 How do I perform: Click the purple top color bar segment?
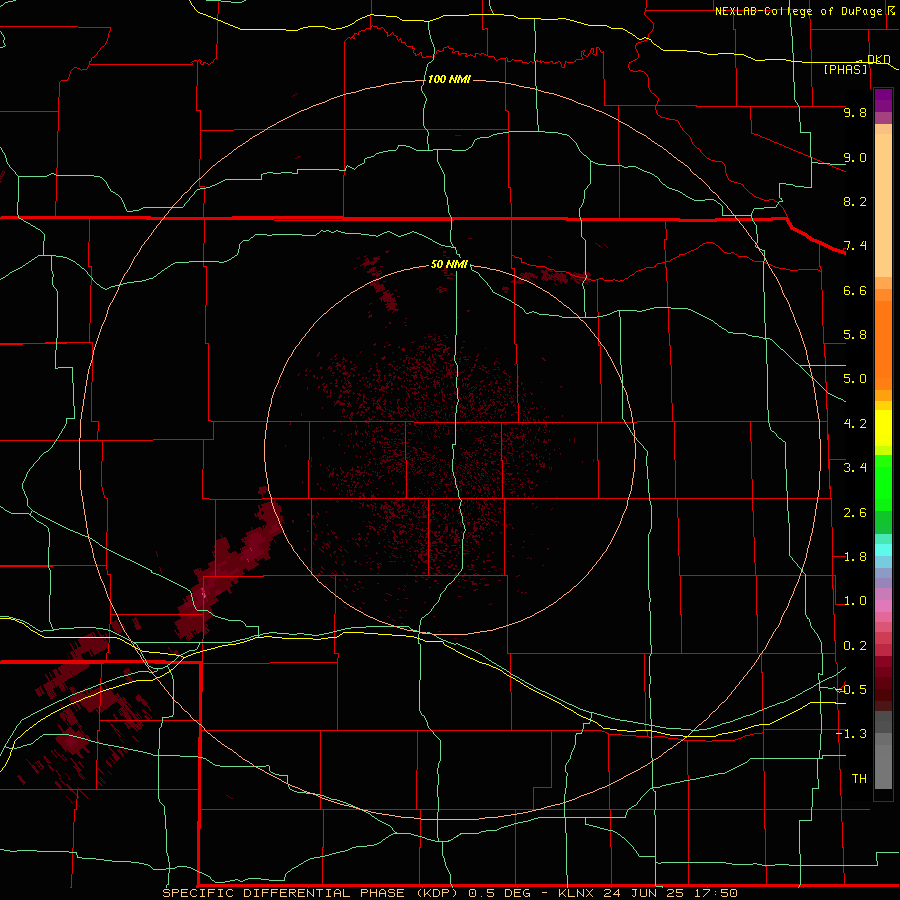[x=883, y=100]
